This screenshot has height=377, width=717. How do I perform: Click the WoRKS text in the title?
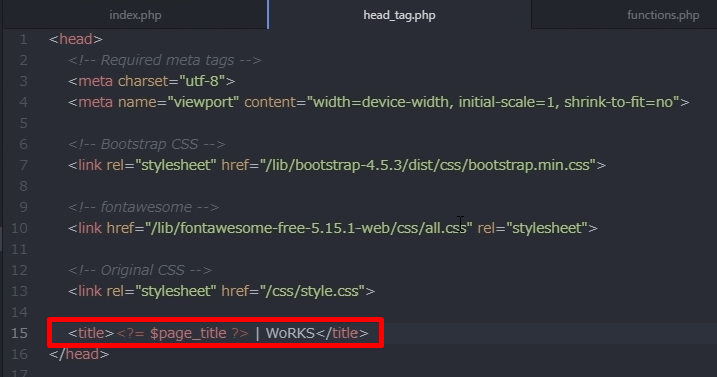coord(290,333)
